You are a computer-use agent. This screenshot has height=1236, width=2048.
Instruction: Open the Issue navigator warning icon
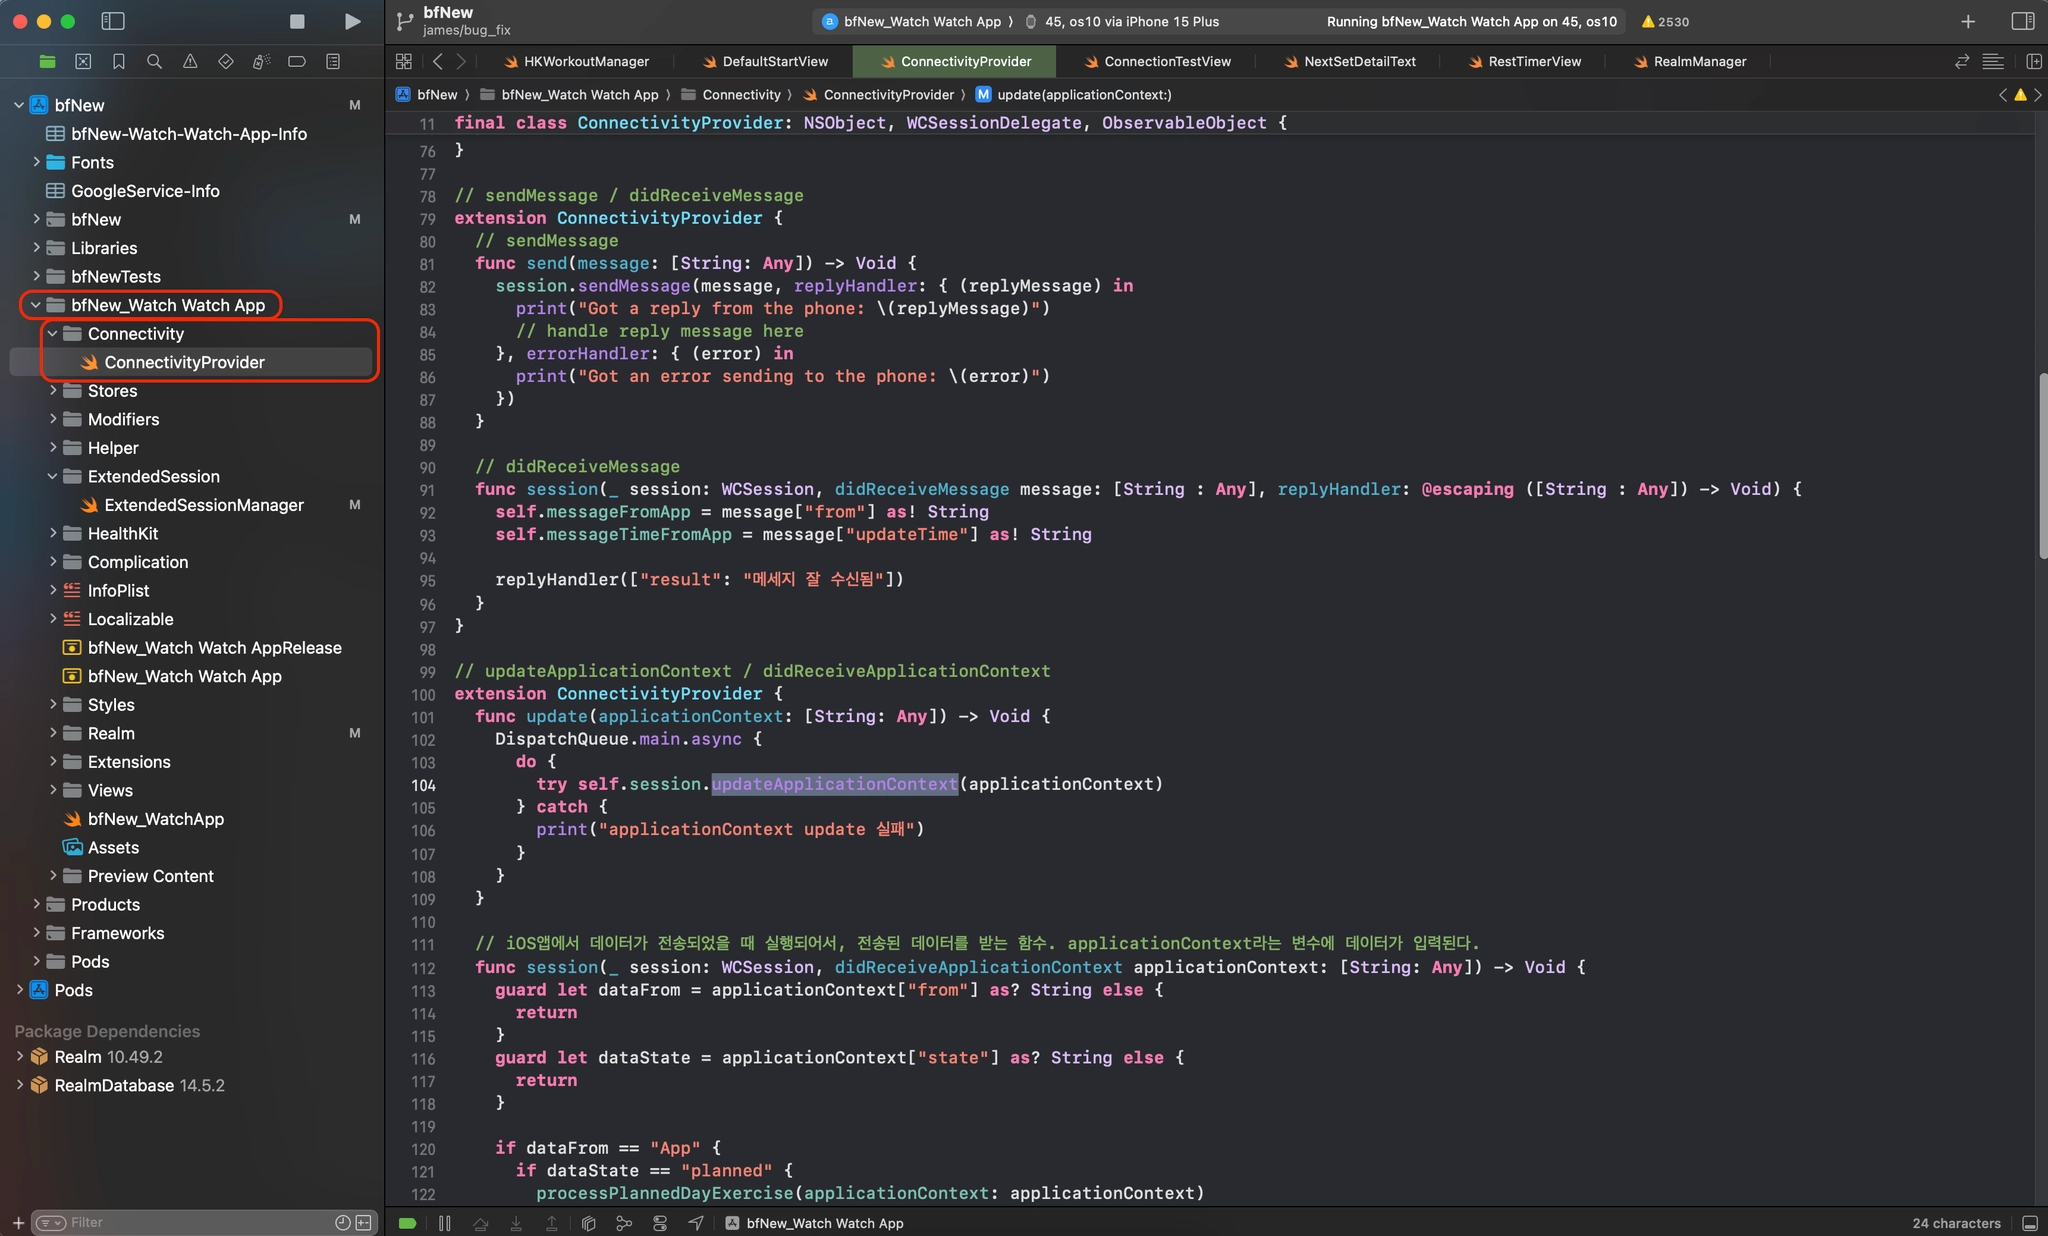pyautogui.click(x=190, y=62)
